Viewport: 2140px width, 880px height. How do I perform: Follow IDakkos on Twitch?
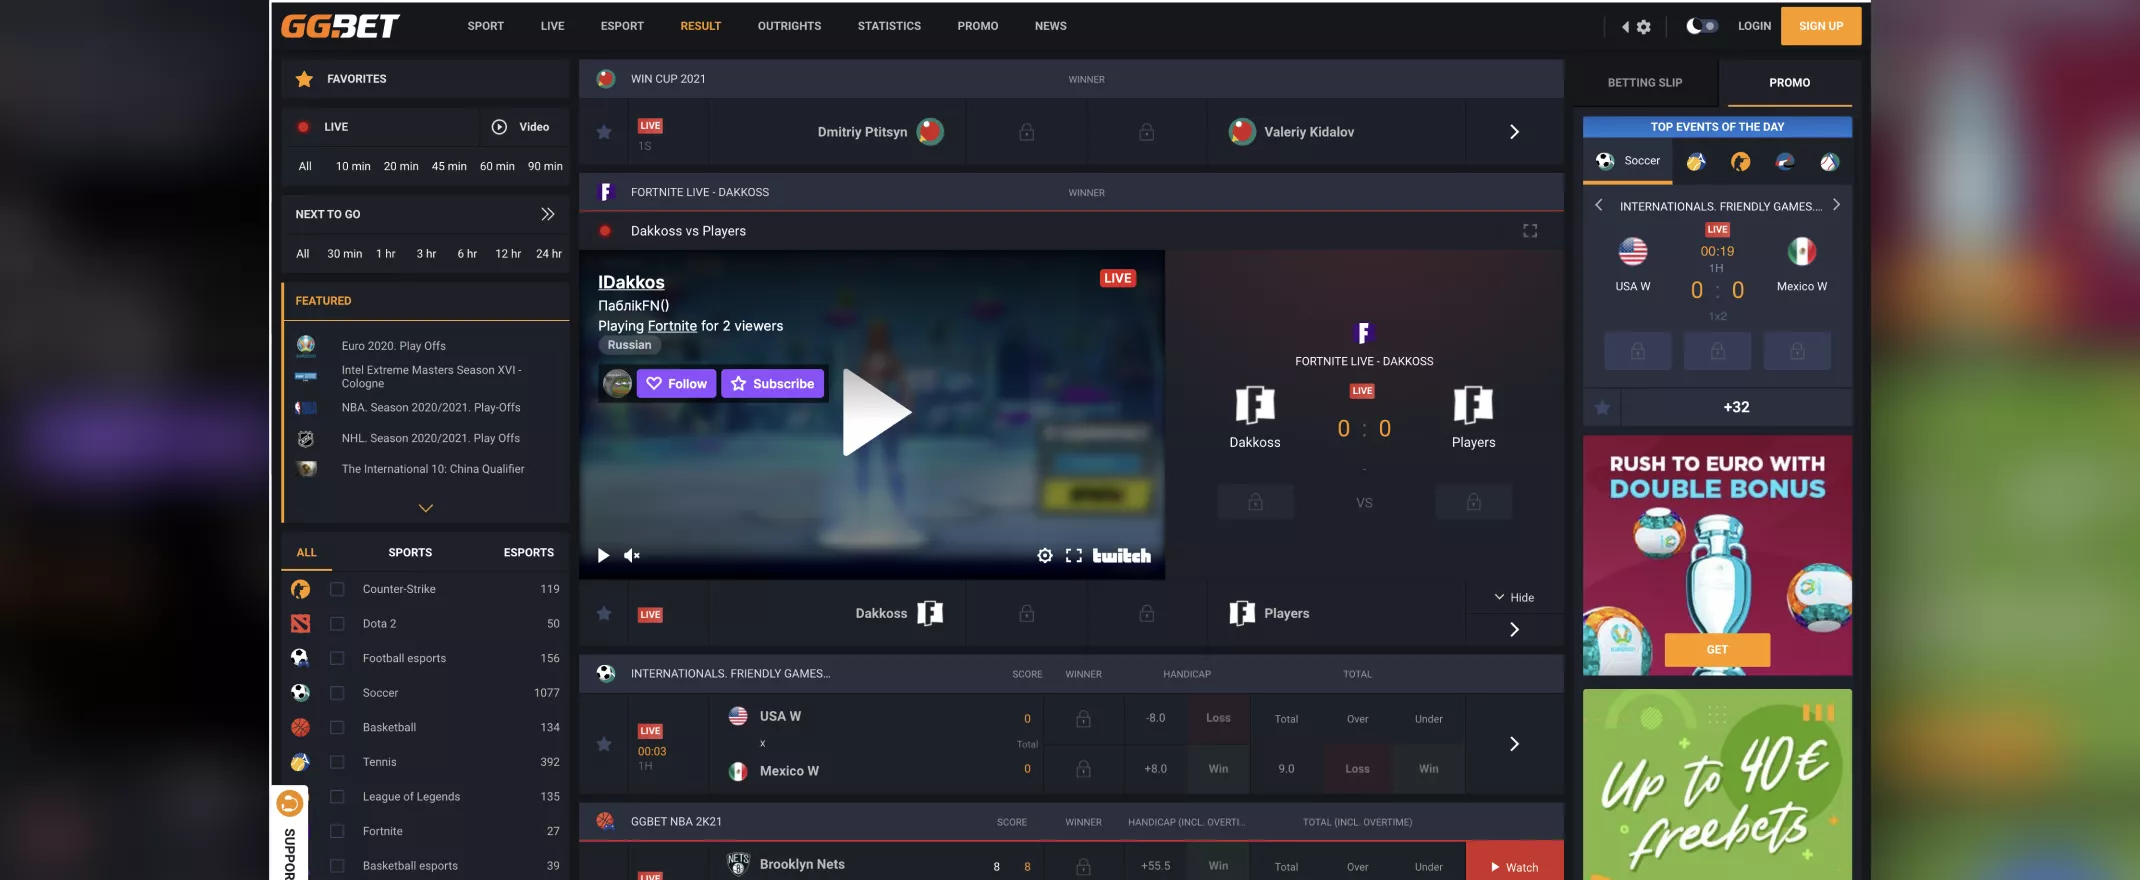click(x=676, y=384)
